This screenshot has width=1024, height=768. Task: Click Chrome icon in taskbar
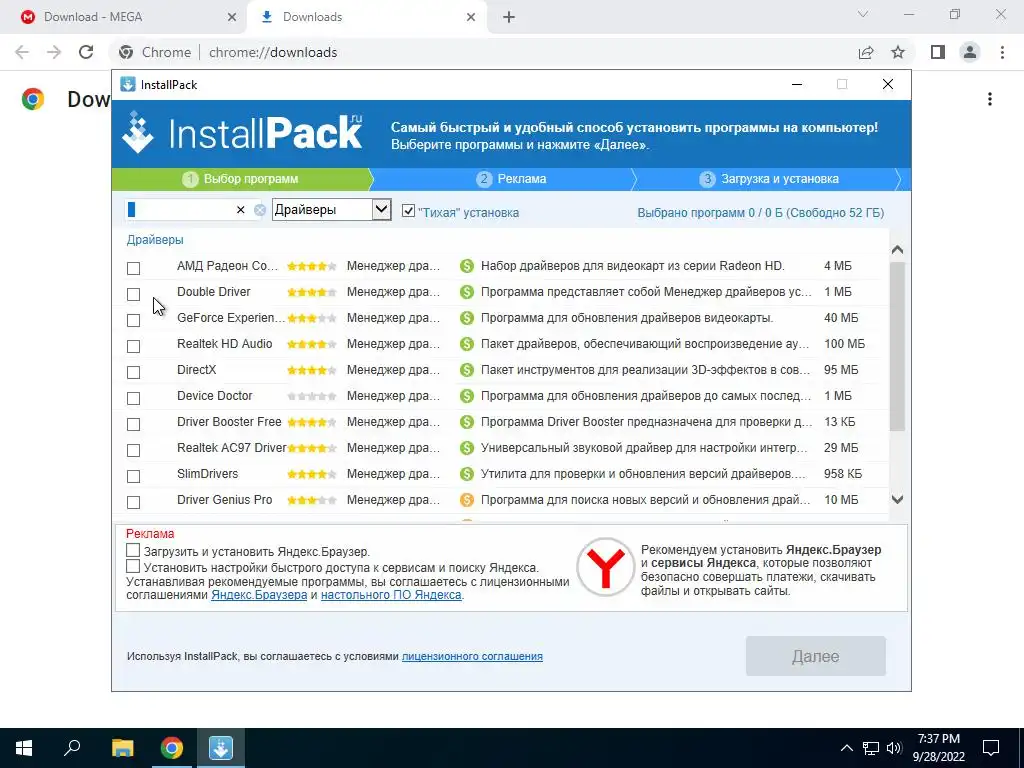(172, 748)
